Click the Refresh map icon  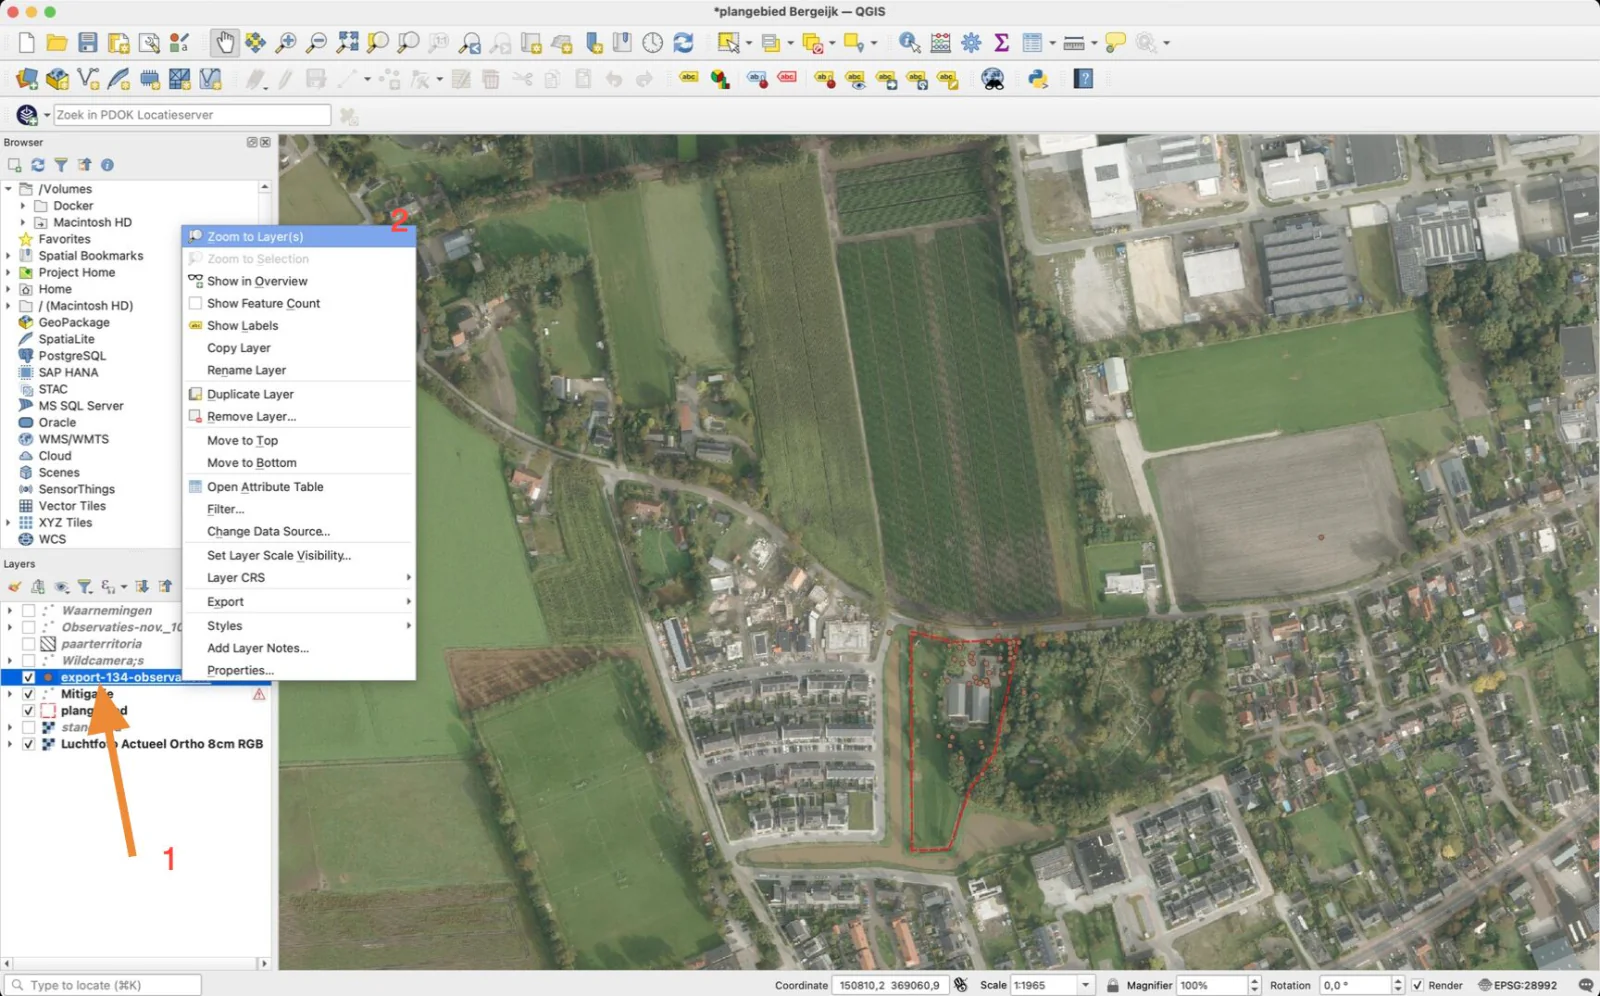pos(683,42)
